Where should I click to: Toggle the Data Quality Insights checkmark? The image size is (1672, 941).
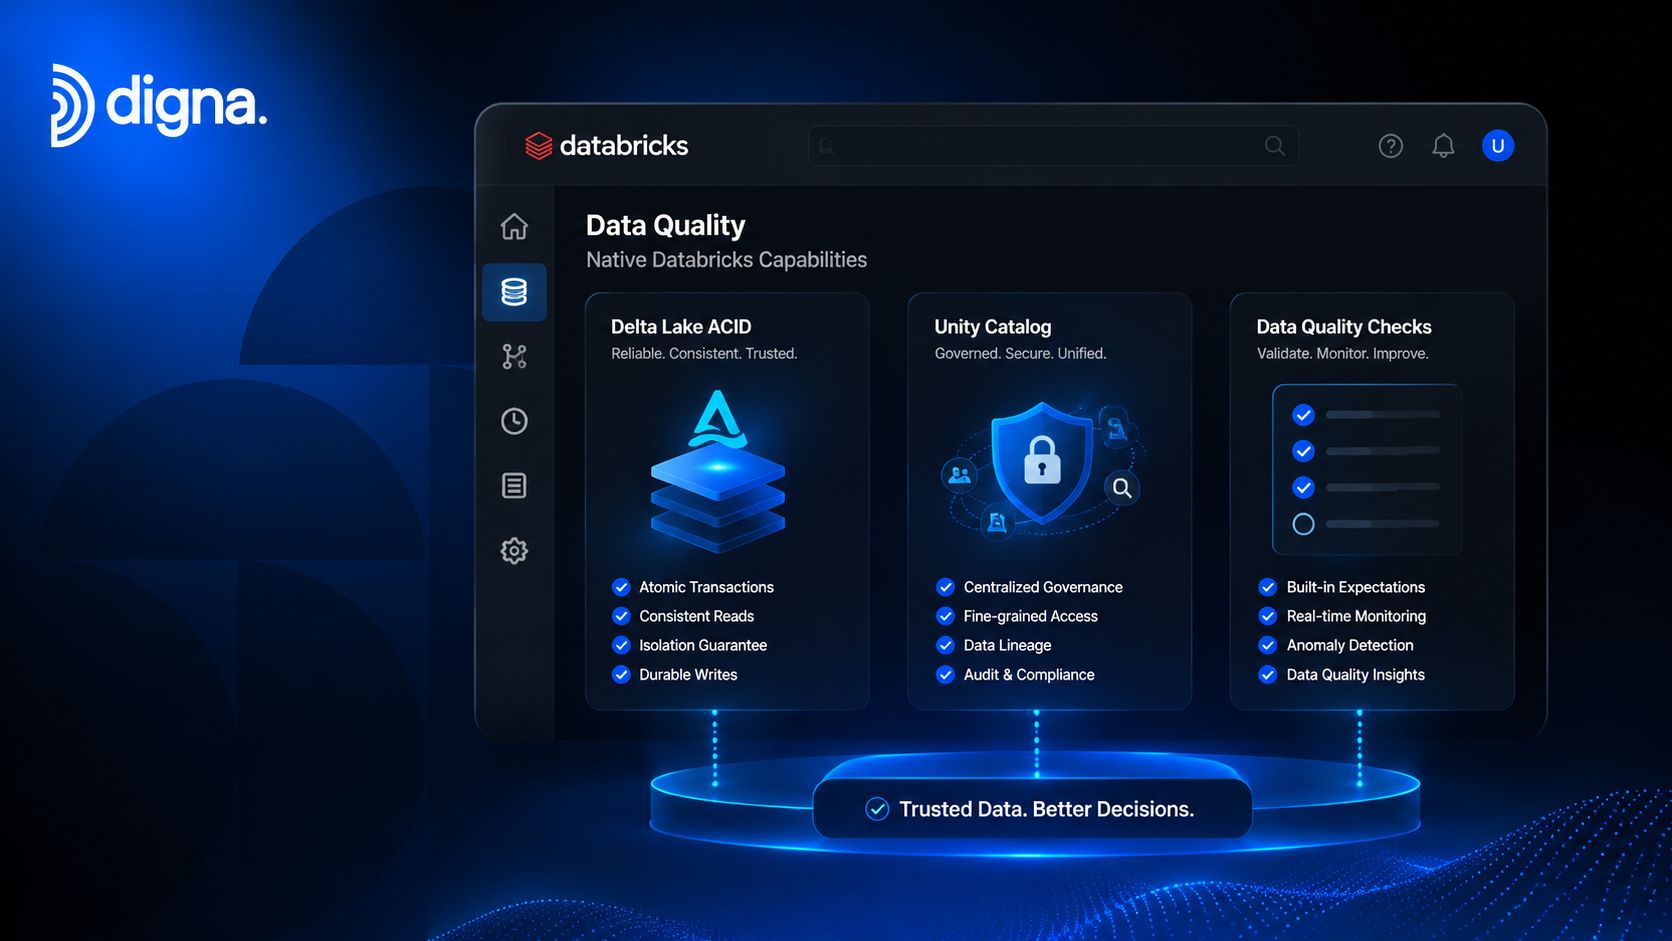(x=1268, y=674)
